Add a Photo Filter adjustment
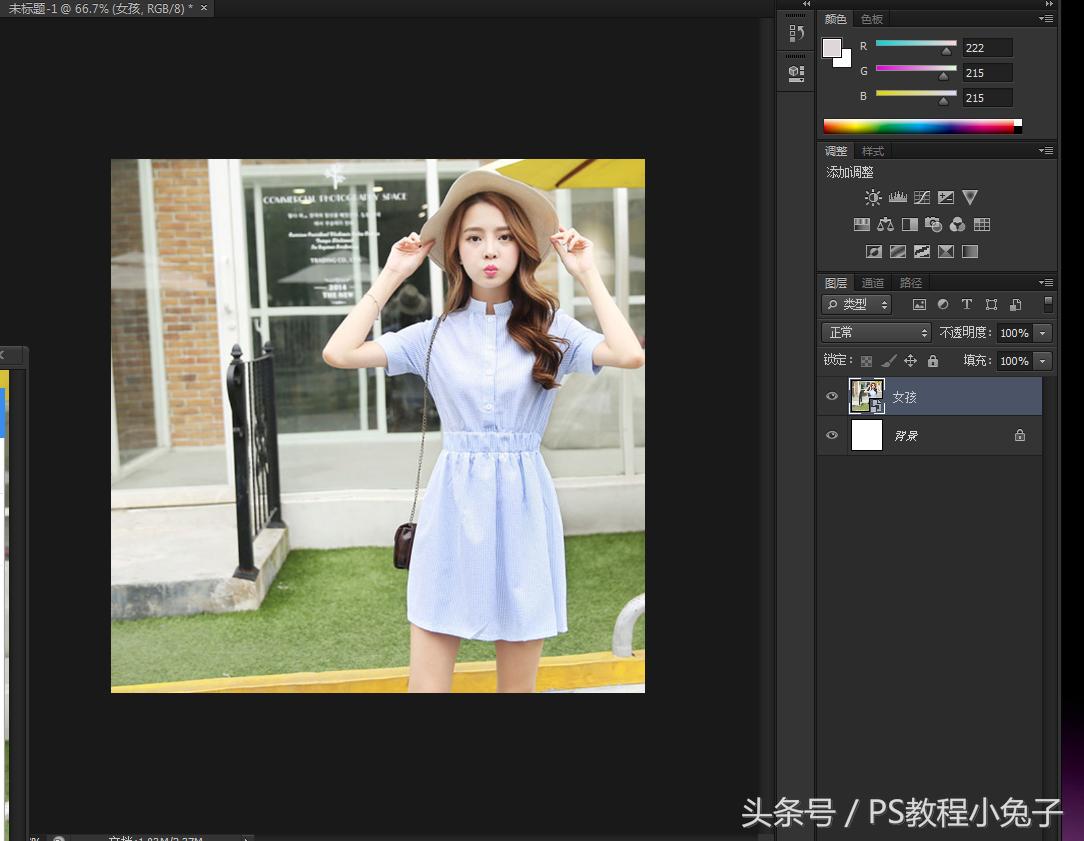The width and height of the screenshot is (1084, 841). pyautogui.click(x=933, y=225)
